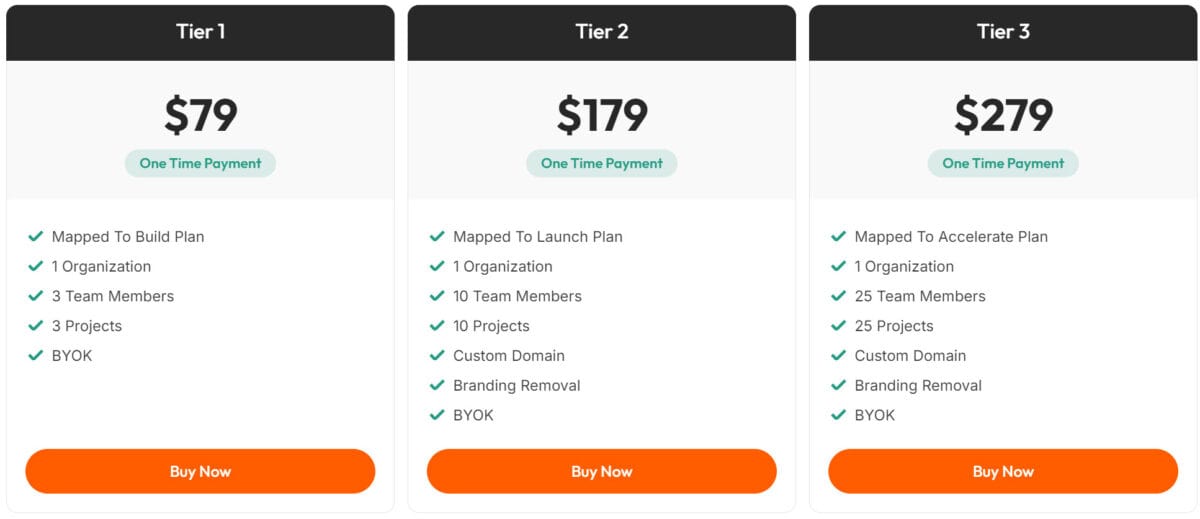Screen dimensions: 1200x519
Task: Click checkmark beside Mapped To Launch Plan
Action: click(x=437, y=237)
